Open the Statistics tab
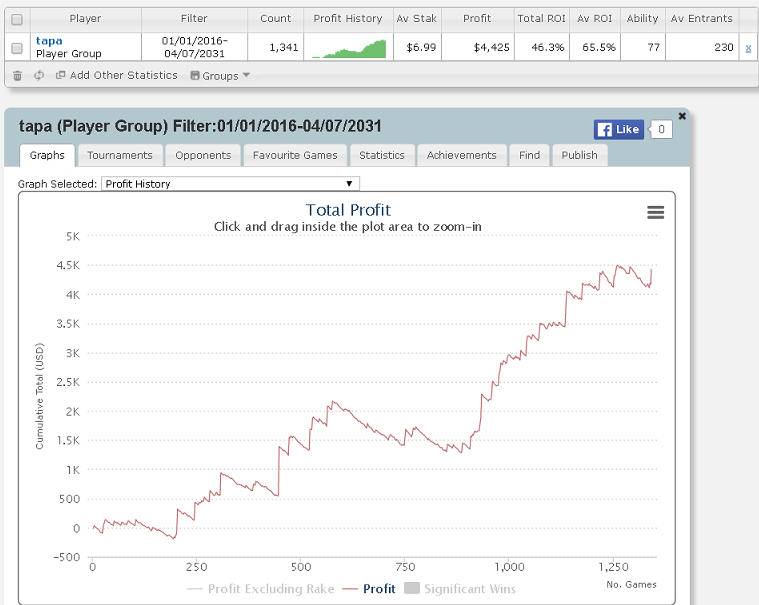759x605 pixels. [381, 155]
